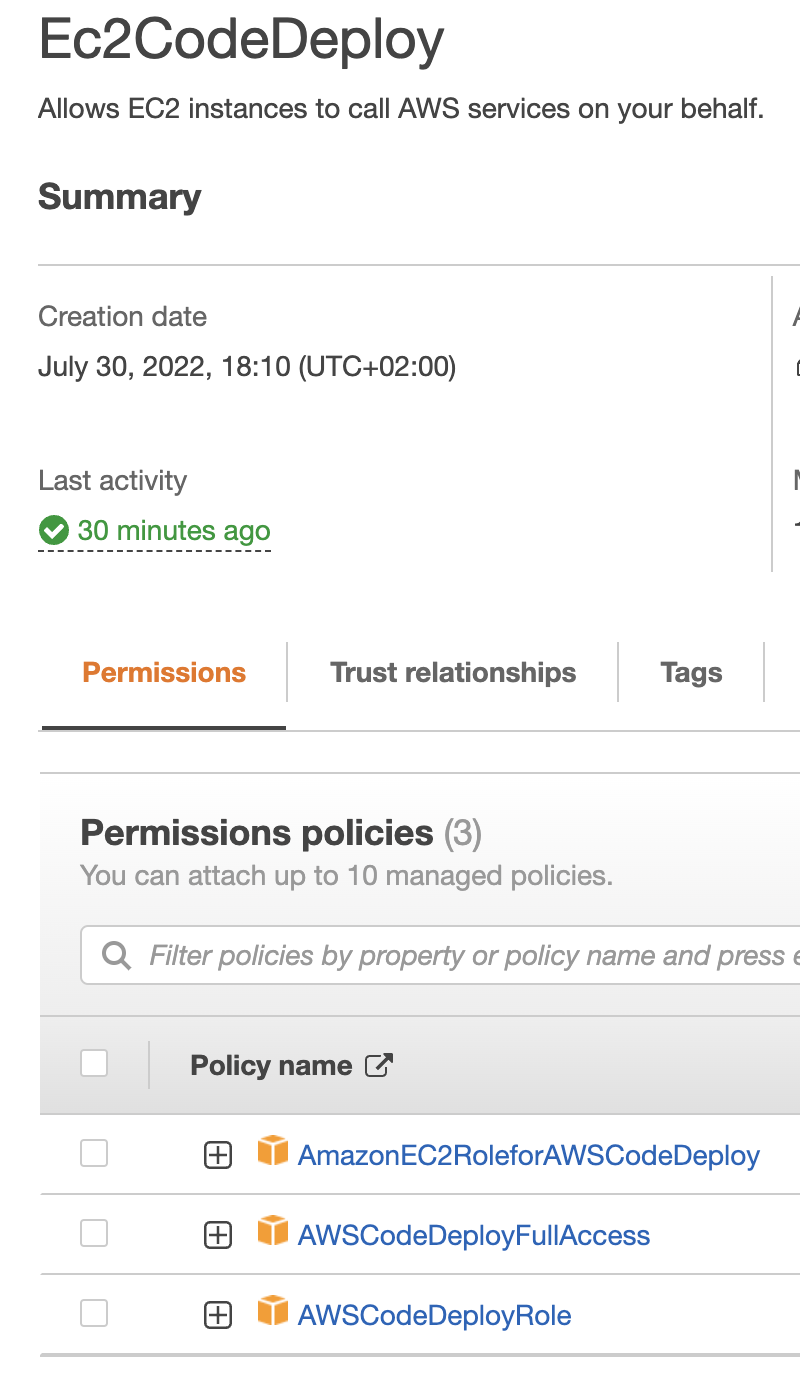Click the orange AWSCodeDeployRole policy box icon
This screenshot has height=1392, width=800.
(x=272, y=1311)
